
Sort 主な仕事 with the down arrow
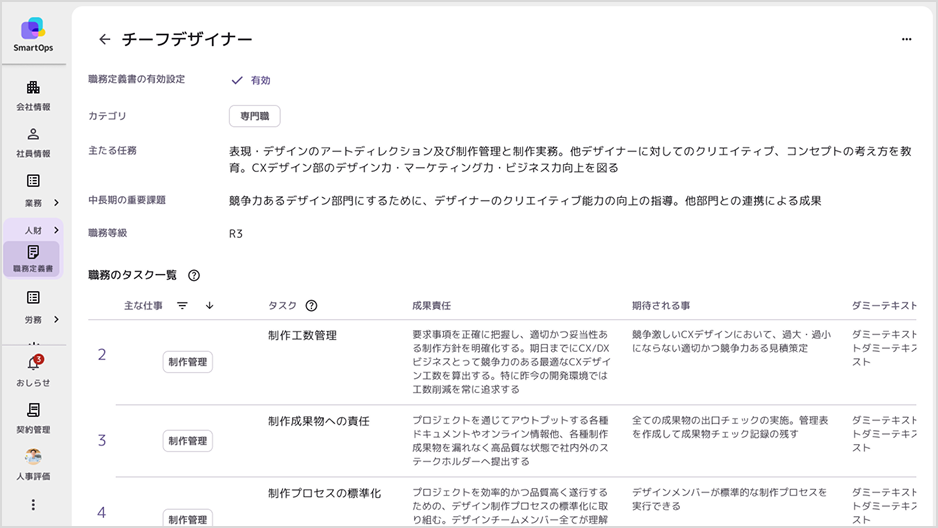209,306
